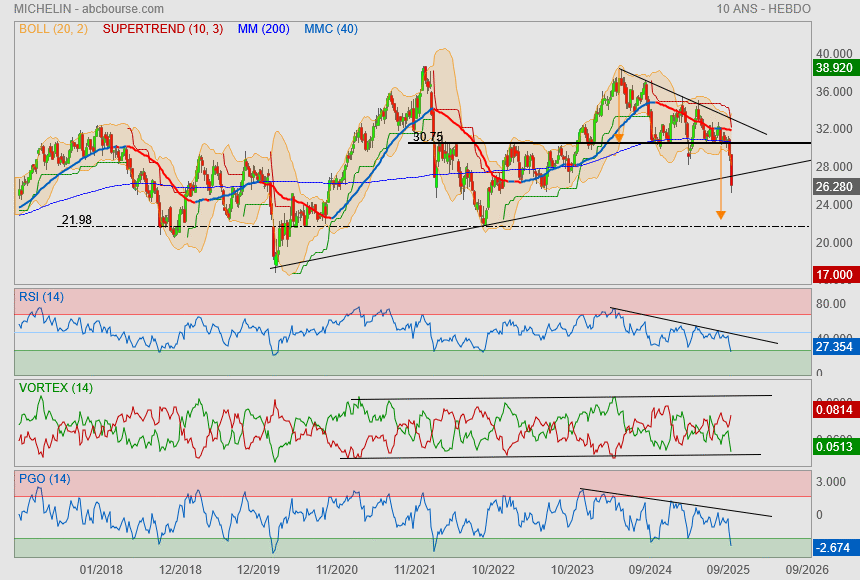Click the green 0.0513 vortex value tag
Image resolution: width=860 pixels, height=580 pixels.
point(833,450)
